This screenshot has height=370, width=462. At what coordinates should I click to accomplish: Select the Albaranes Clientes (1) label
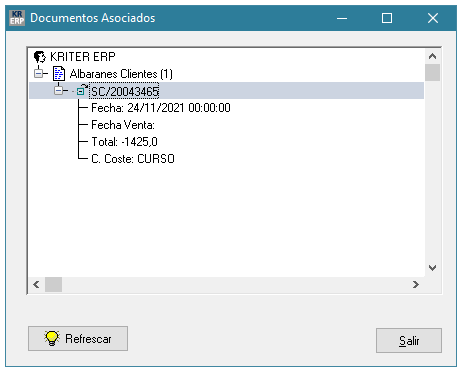click(121, 74)
